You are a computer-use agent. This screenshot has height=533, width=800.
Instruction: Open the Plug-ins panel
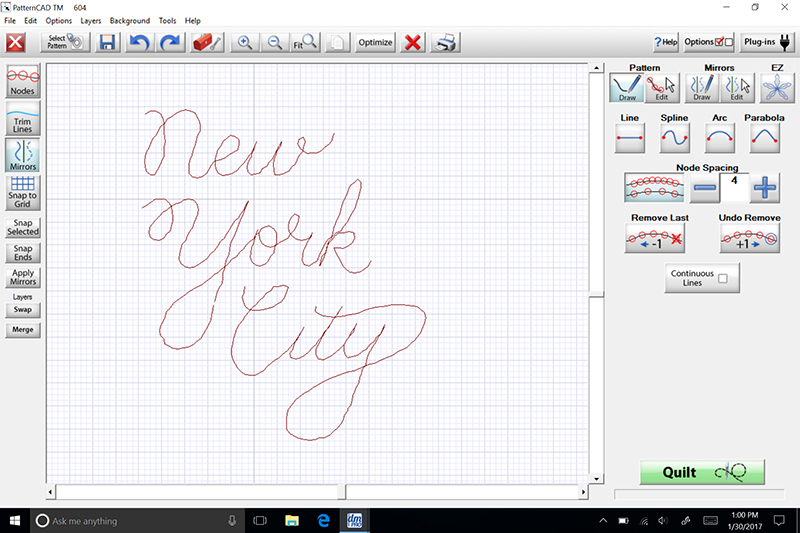pos(767,42)
